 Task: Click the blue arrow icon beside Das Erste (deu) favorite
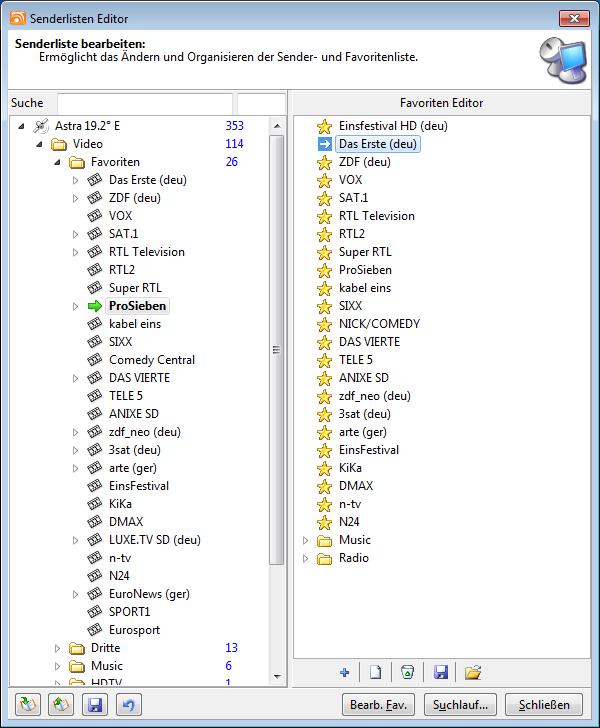324,144
